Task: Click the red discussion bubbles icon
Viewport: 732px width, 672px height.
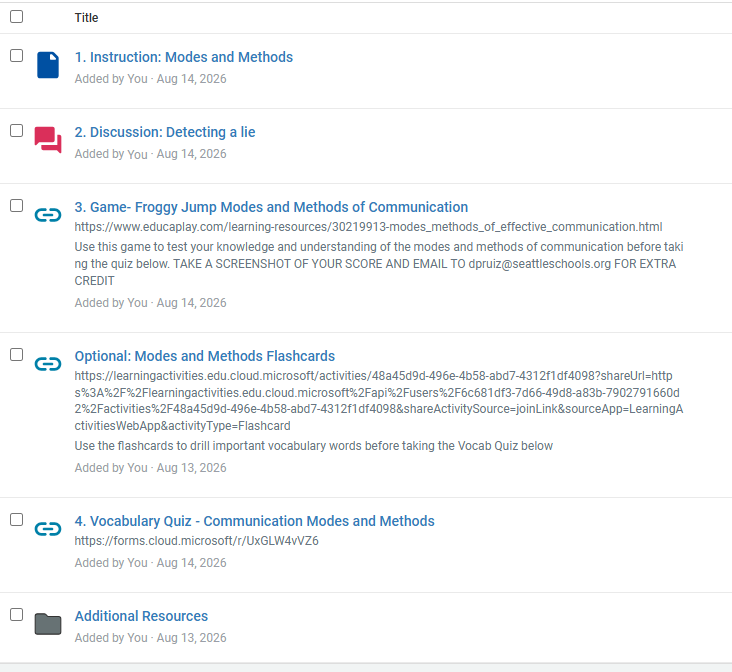Action: [x=48, y=140]
